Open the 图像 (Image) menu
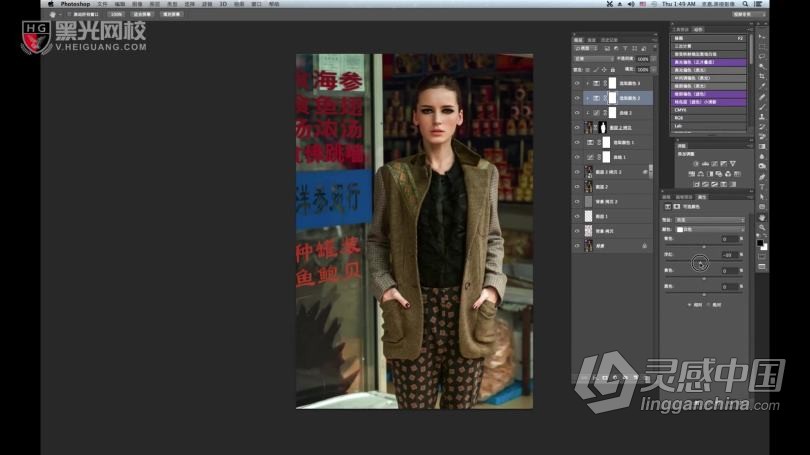The width and height of the screenshot is (810, 455). [137, 4]
